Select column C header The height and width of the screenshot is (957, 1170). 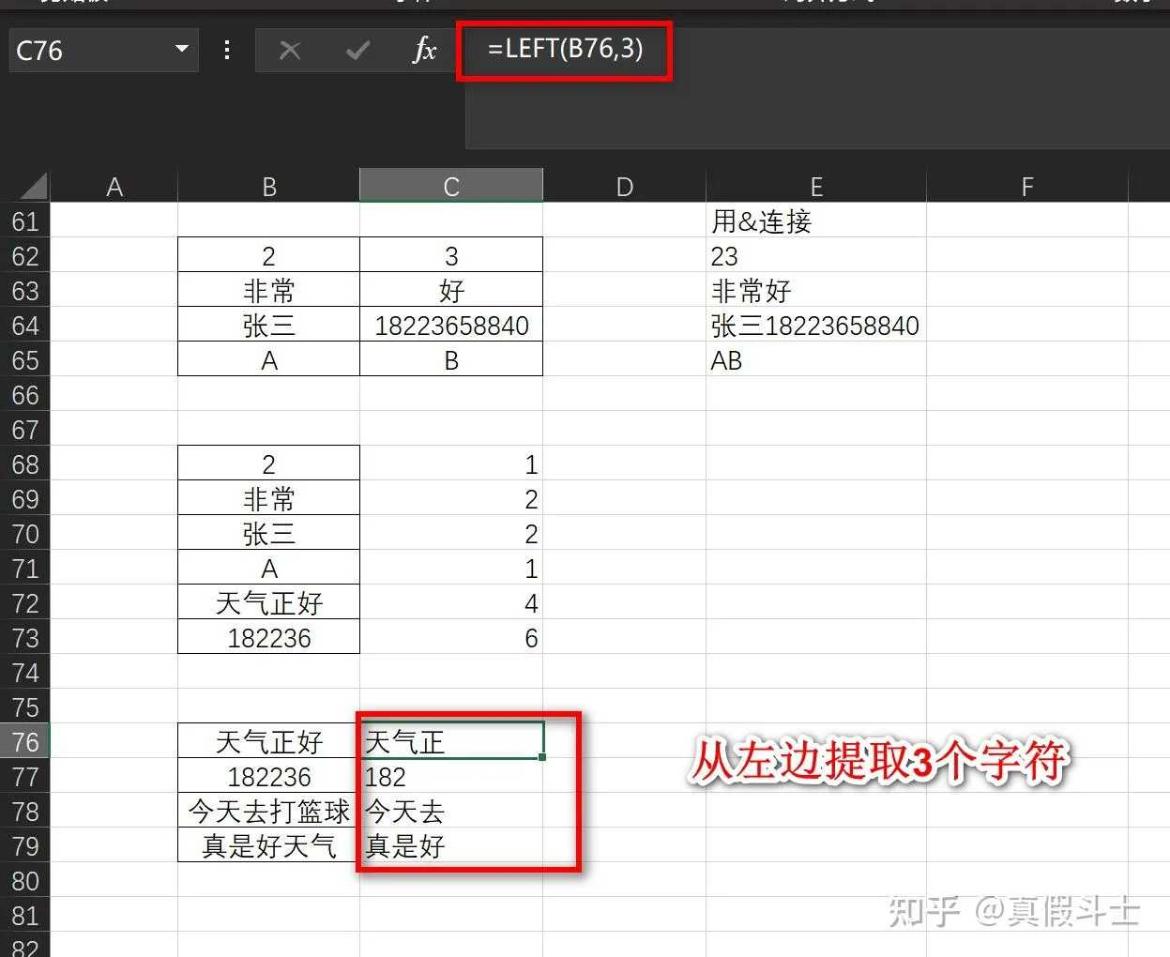(451, 186)
